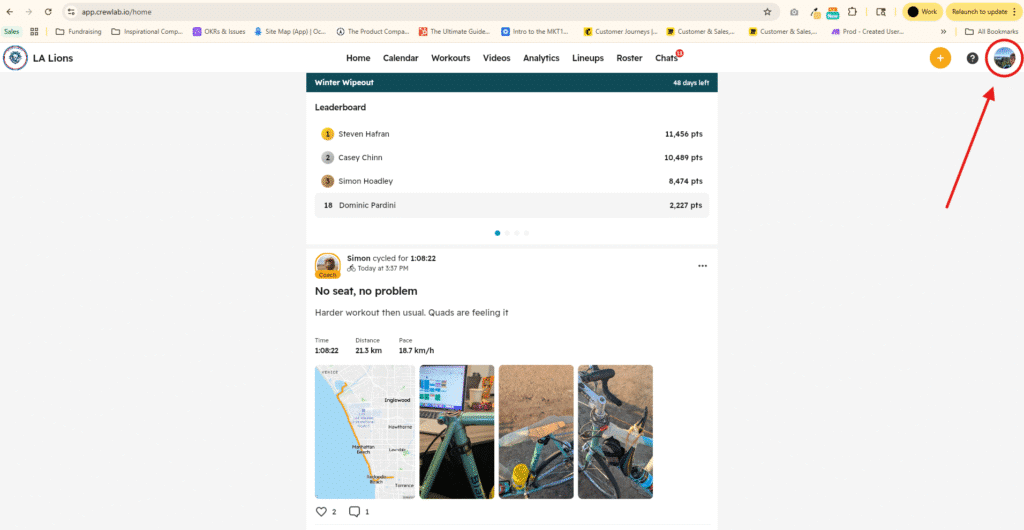
Task: Open the route map thumbnail
Action: [x=364, y=431]
